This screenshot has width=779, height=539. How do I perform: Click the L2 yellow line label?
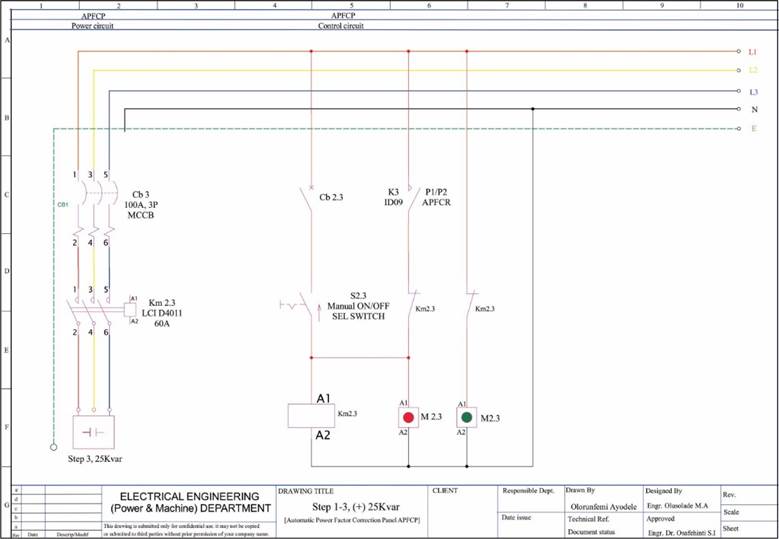click(753, 70)
